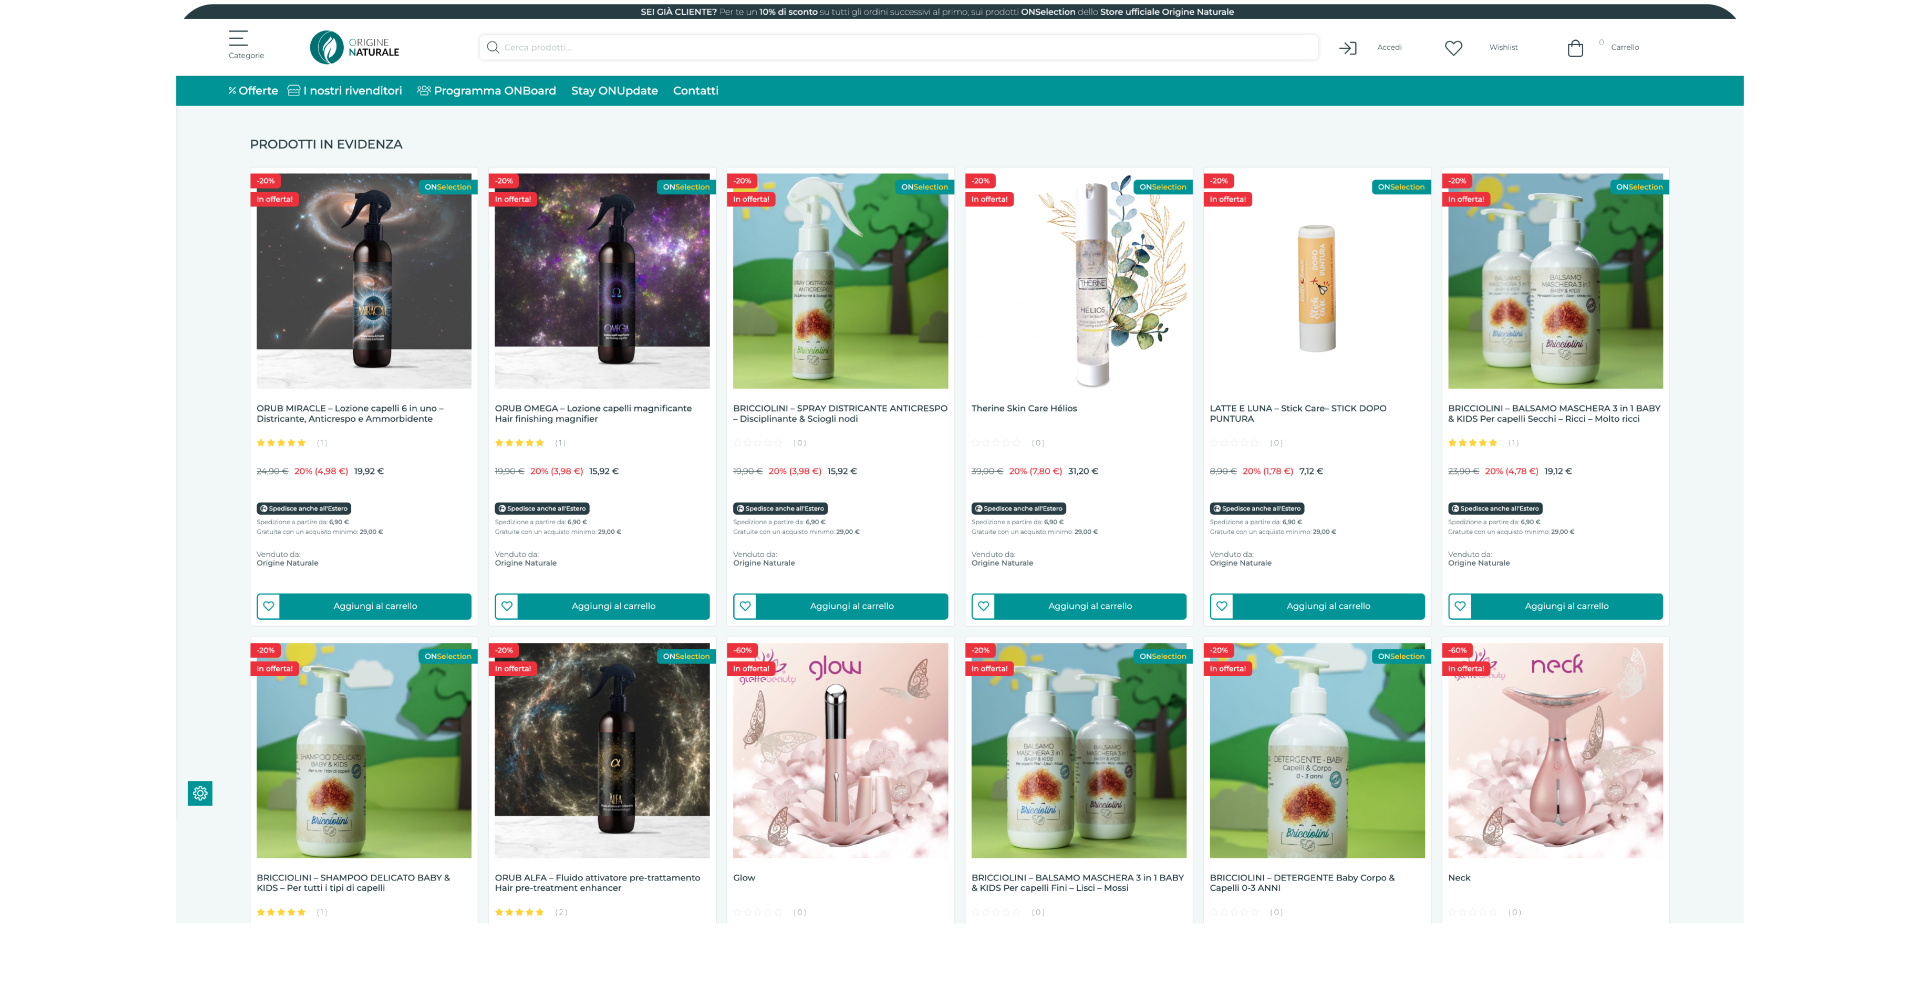Image resolution: width=1920 pixels, height=987 pixels.
Task: Click star rating of ORUB ALFA
Action: 519,912
